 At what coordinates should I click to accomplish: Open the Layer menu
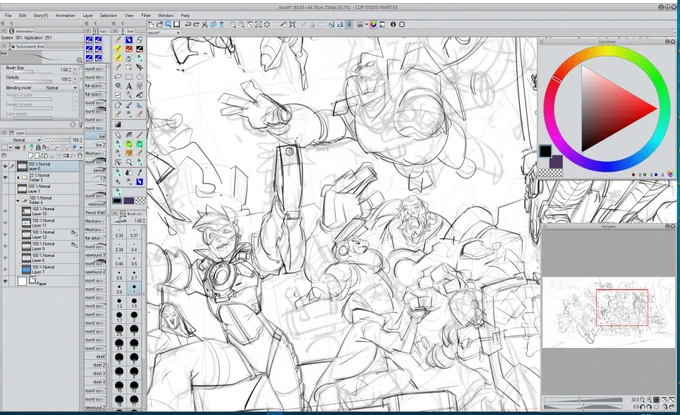88,15
